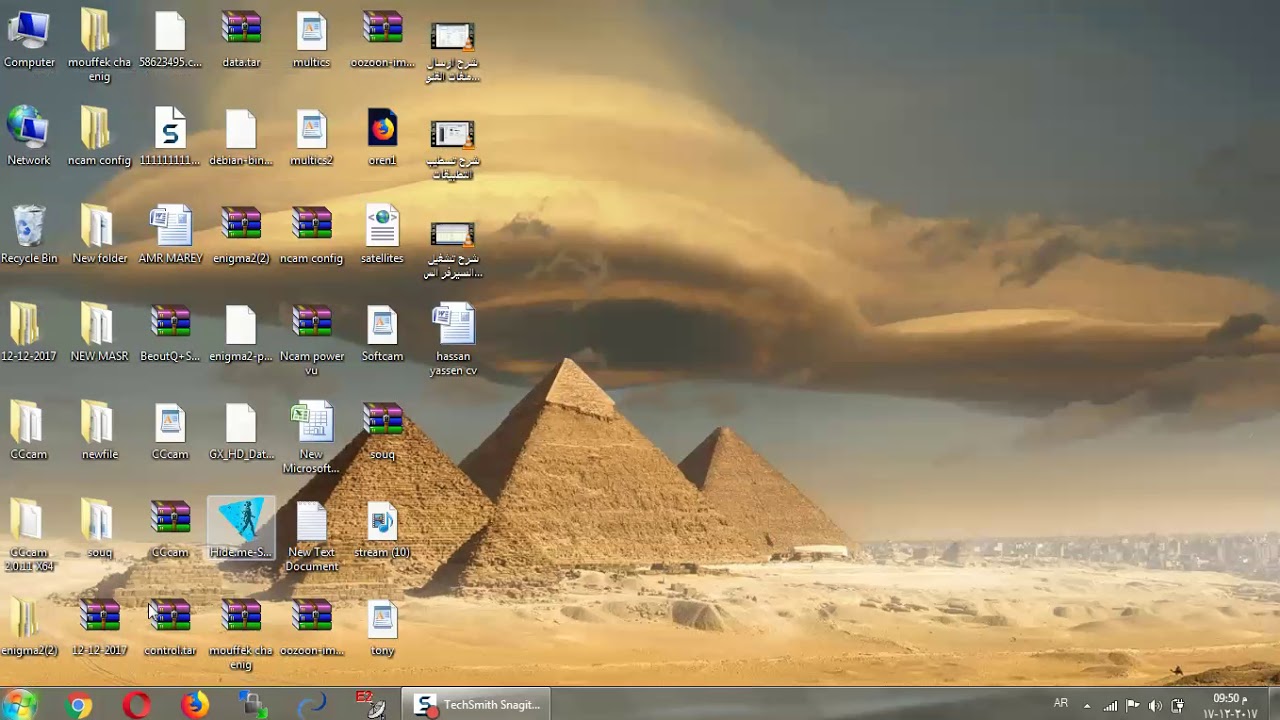Screen dimensions: 1280x720
Task: Open the Action Center flag icon
Action: pyautogui.click(x=1133, y=706)
